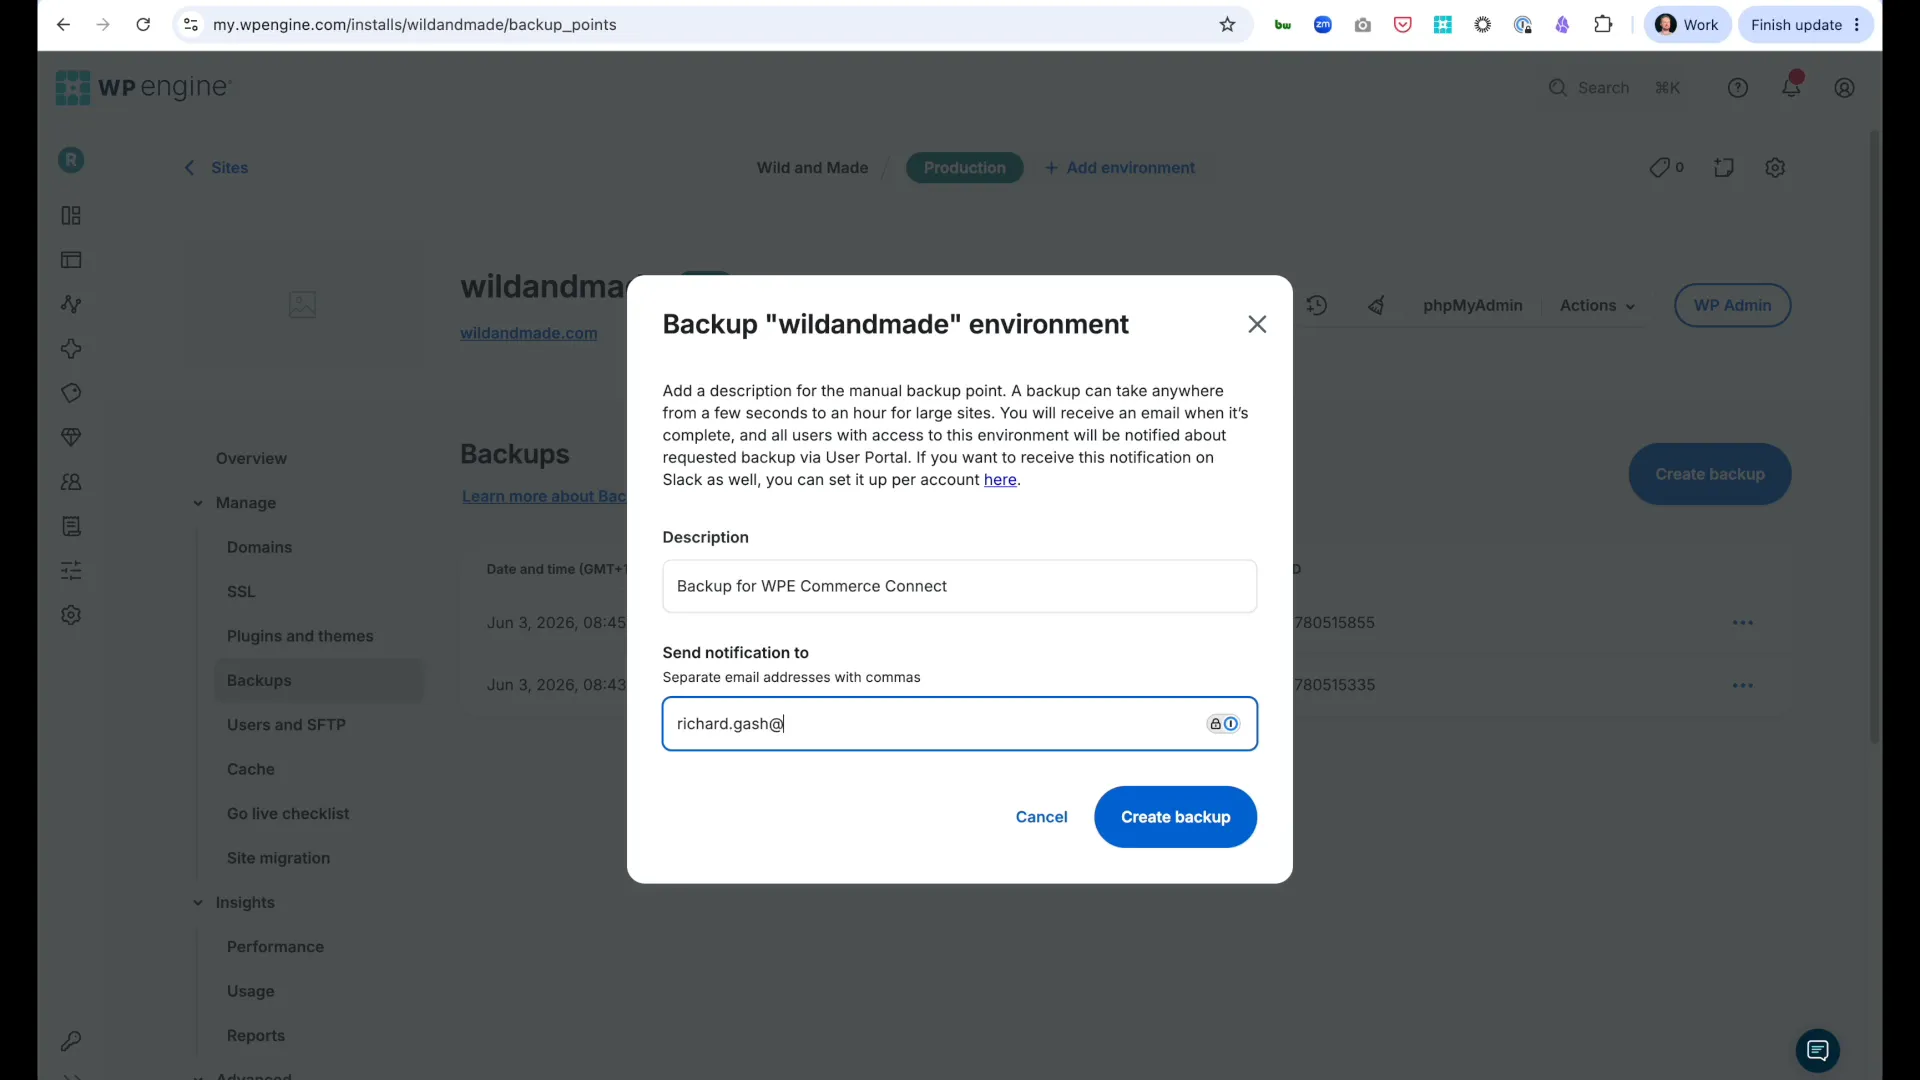
Task: Open the notifications bell
Action: (1791, 88)
